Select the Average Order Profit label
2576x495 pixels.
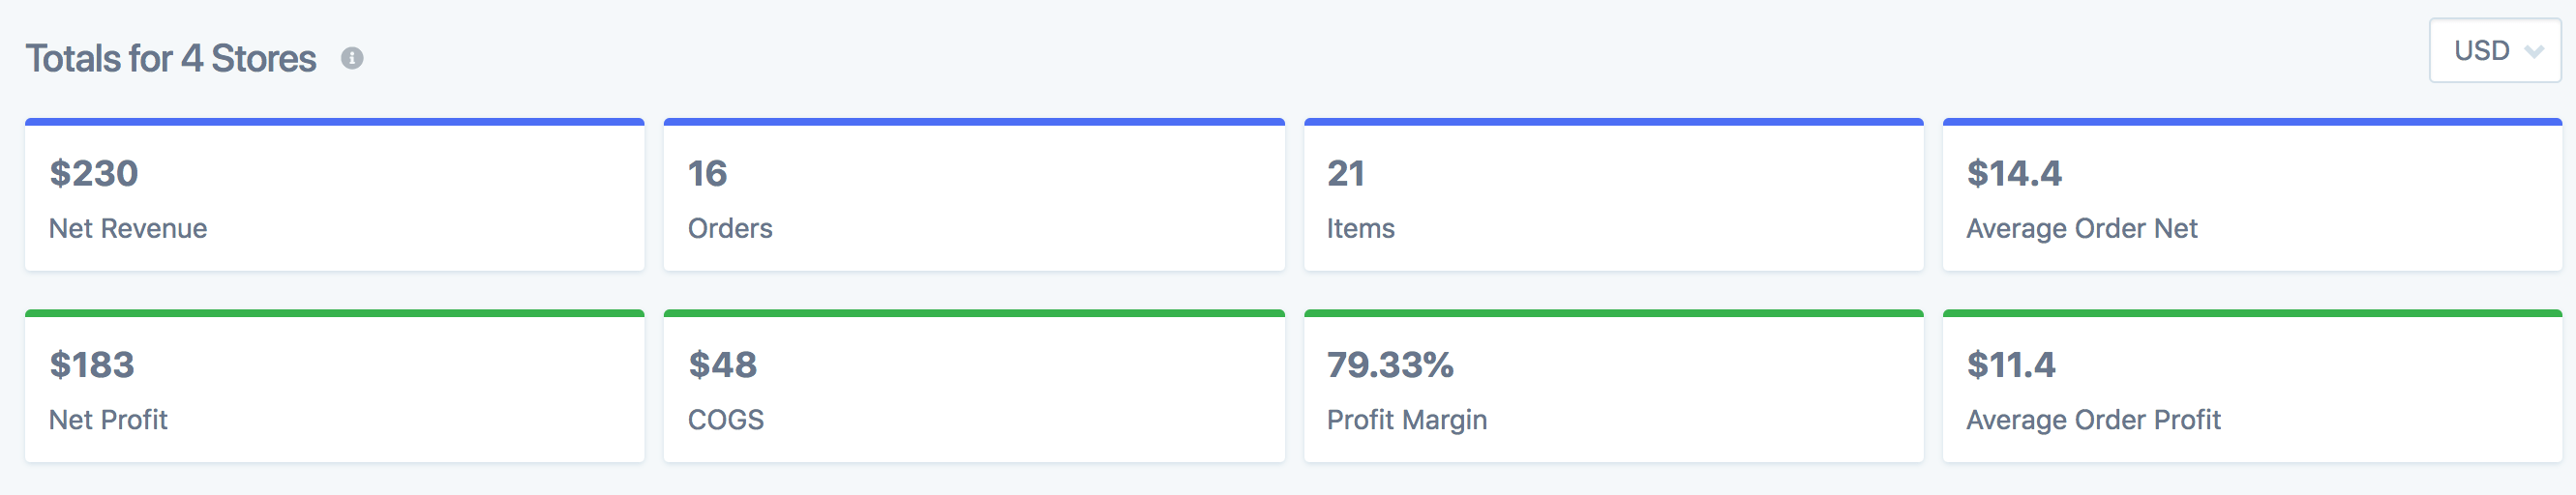[2093, 420]
